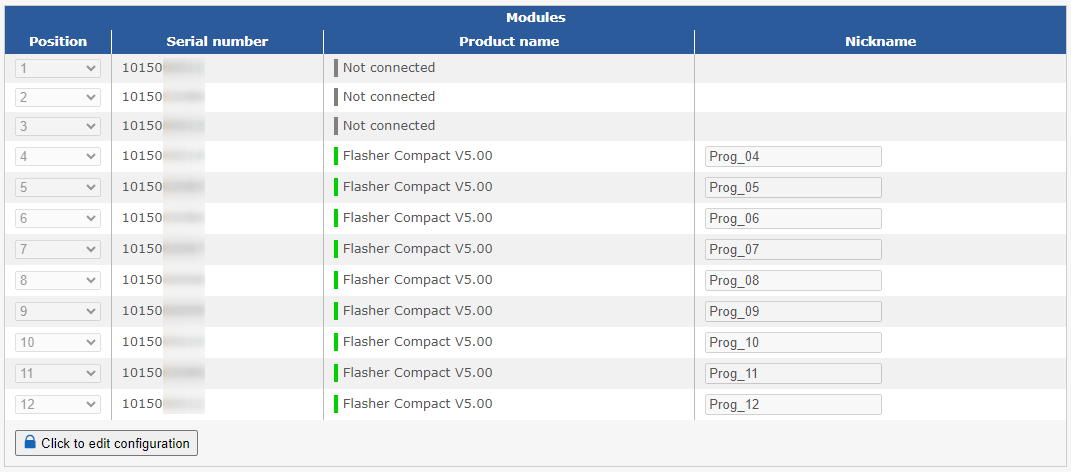Click the blue lock icon

click(30, 443)
